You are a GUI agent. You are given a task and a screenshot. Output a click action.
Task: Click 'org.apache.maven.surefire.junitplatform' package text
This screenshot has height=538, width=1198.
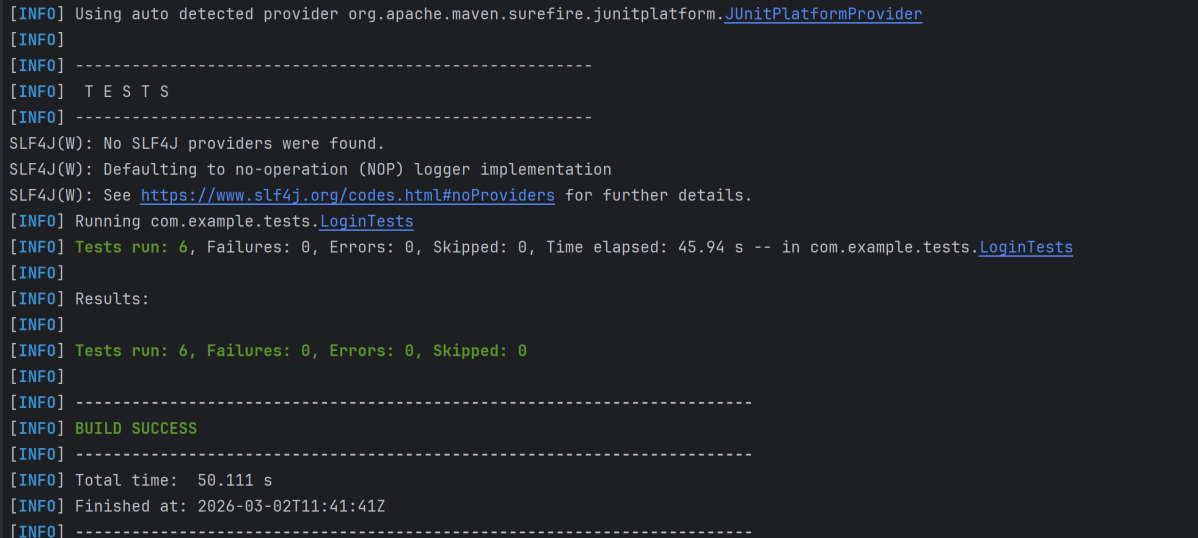point(534,14)
